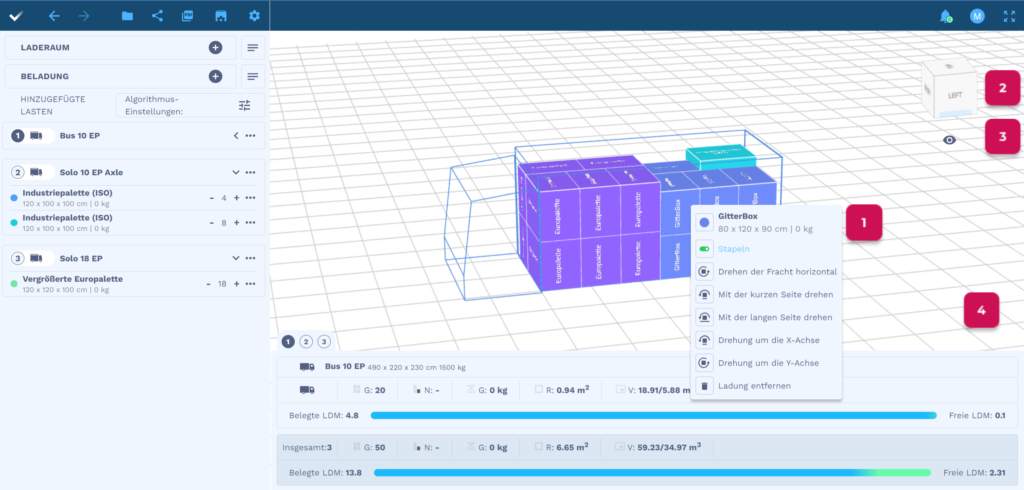Select the Solo 10 EP Axle vehicle row

133,172
